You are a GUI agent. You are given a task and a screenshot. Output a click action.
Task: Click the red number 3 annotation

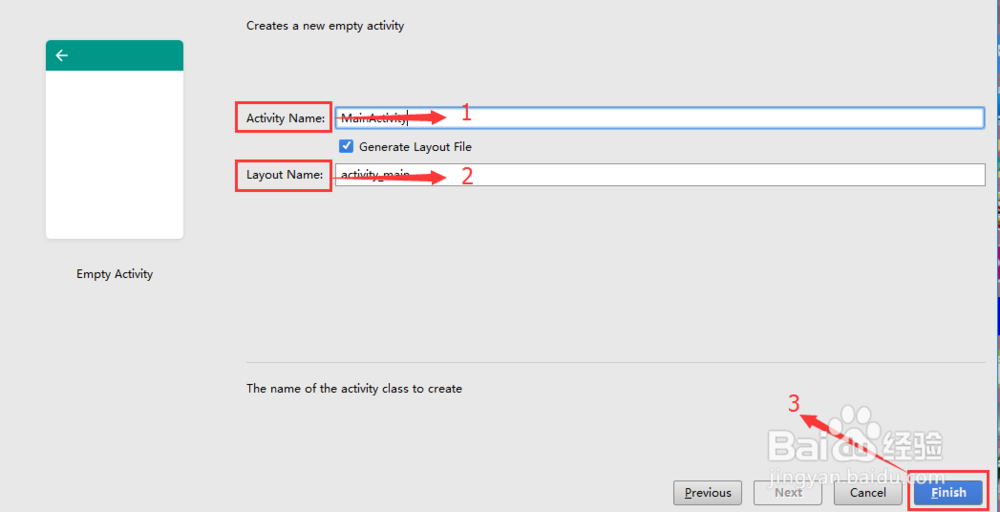click(x=793, y=404)
